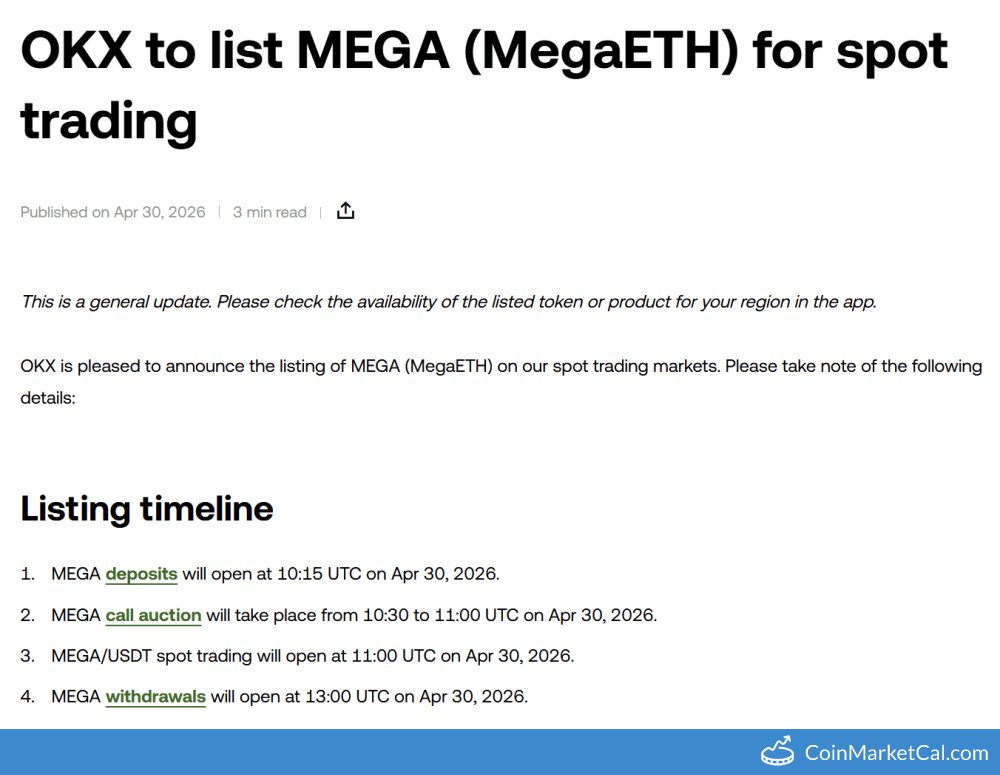Click the CoinMarketCal.com watermark text
The width and height of the screenshot is (1000, 775).
(x=896, y=753)
